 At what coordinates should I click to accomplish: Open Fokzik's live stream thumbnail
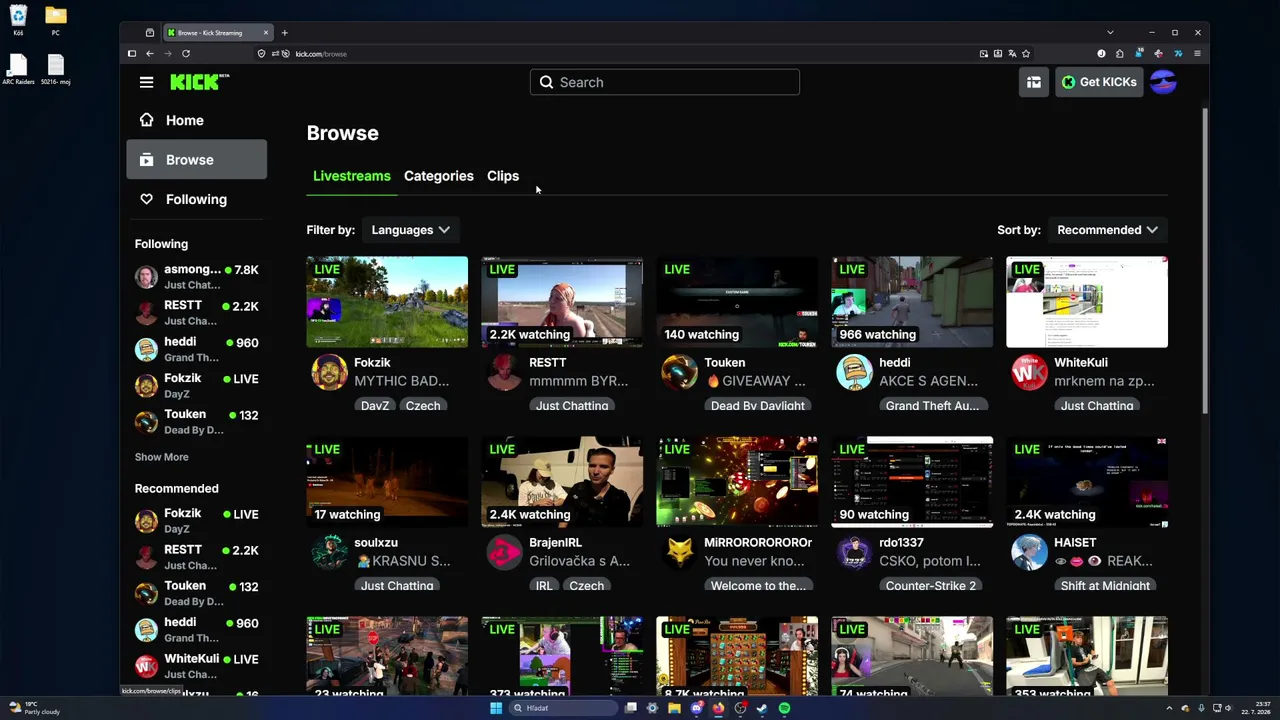click(x=387, y=302)
